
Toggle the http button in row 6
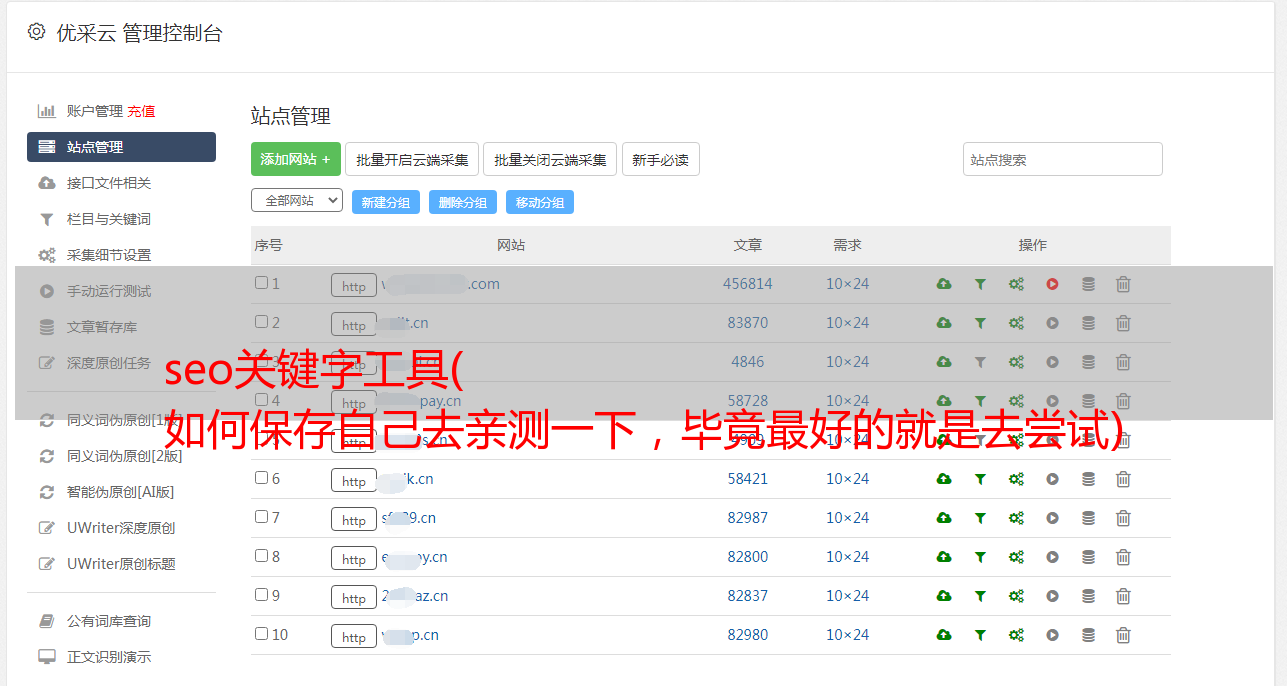coord(354,481)
